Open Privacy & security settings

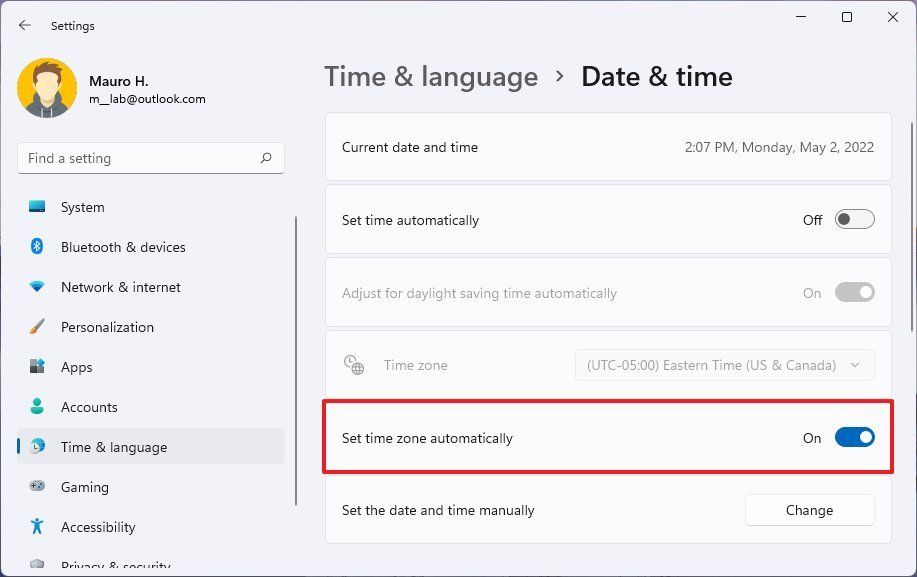coord(37,565)
